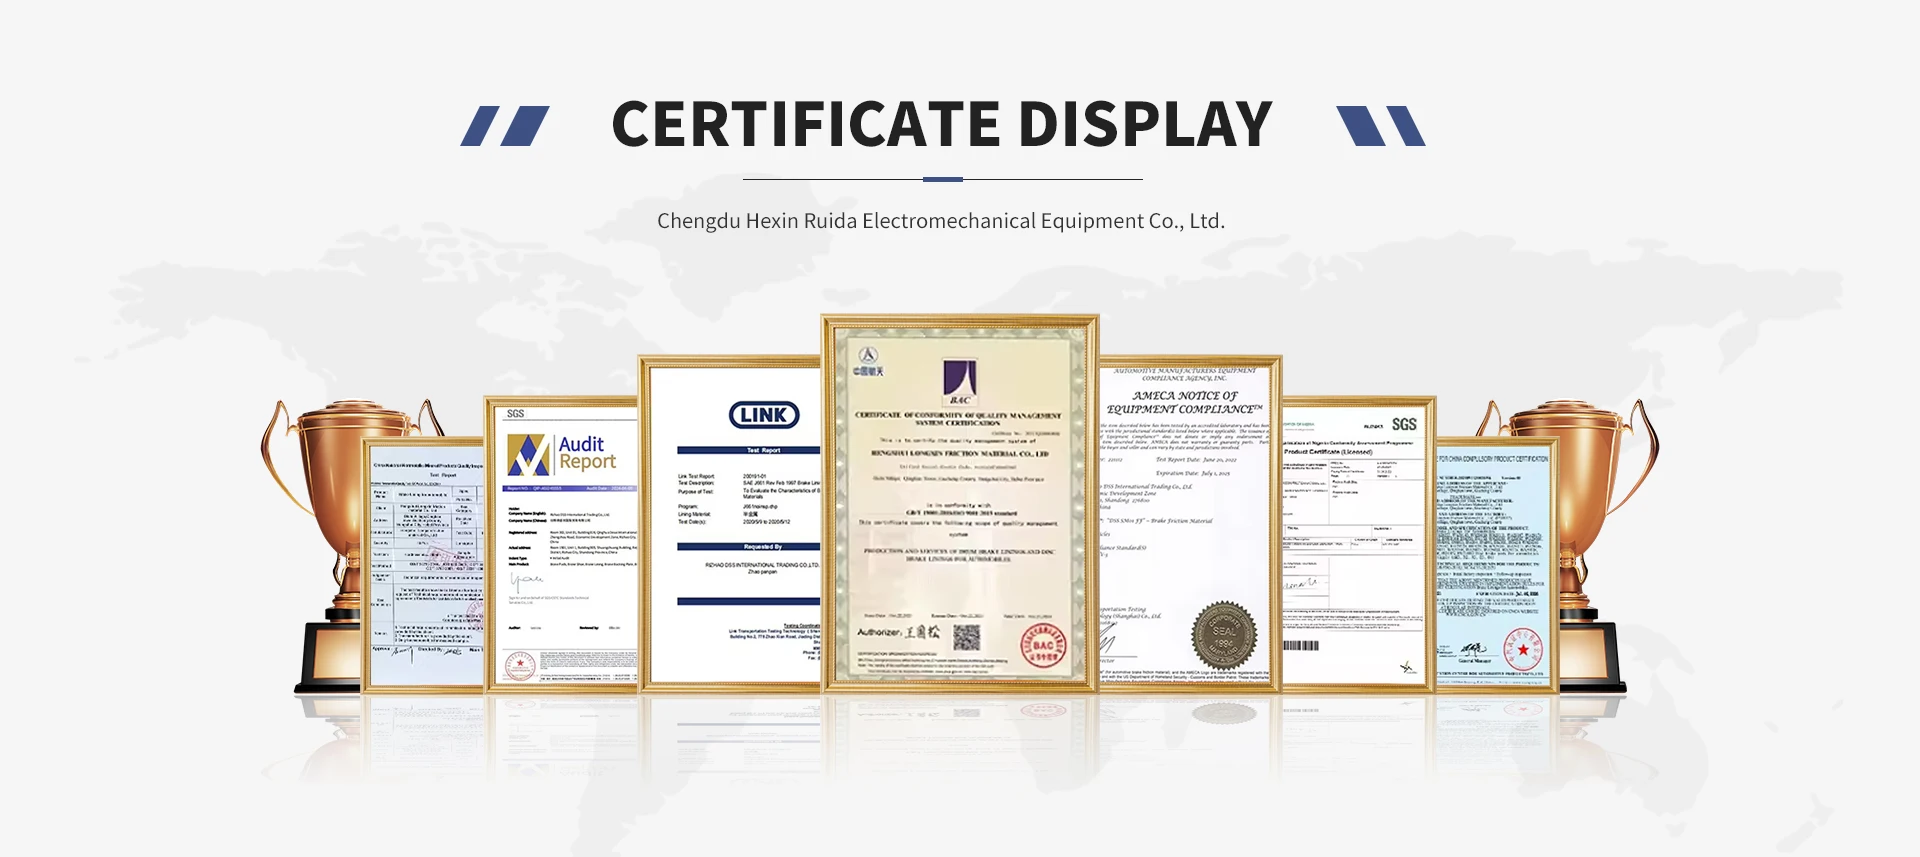View the leftmost blue Test Report certificate
The image size is (1920, 857).
click(x=423, y=566)
